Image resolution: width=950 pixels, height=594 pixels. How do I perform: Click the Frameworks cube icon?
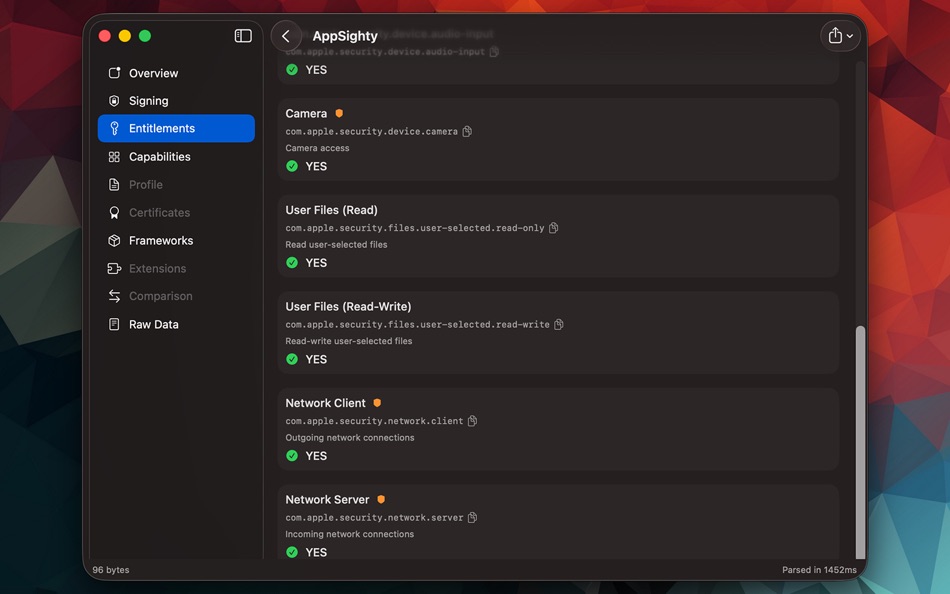(x=114, y=240)
